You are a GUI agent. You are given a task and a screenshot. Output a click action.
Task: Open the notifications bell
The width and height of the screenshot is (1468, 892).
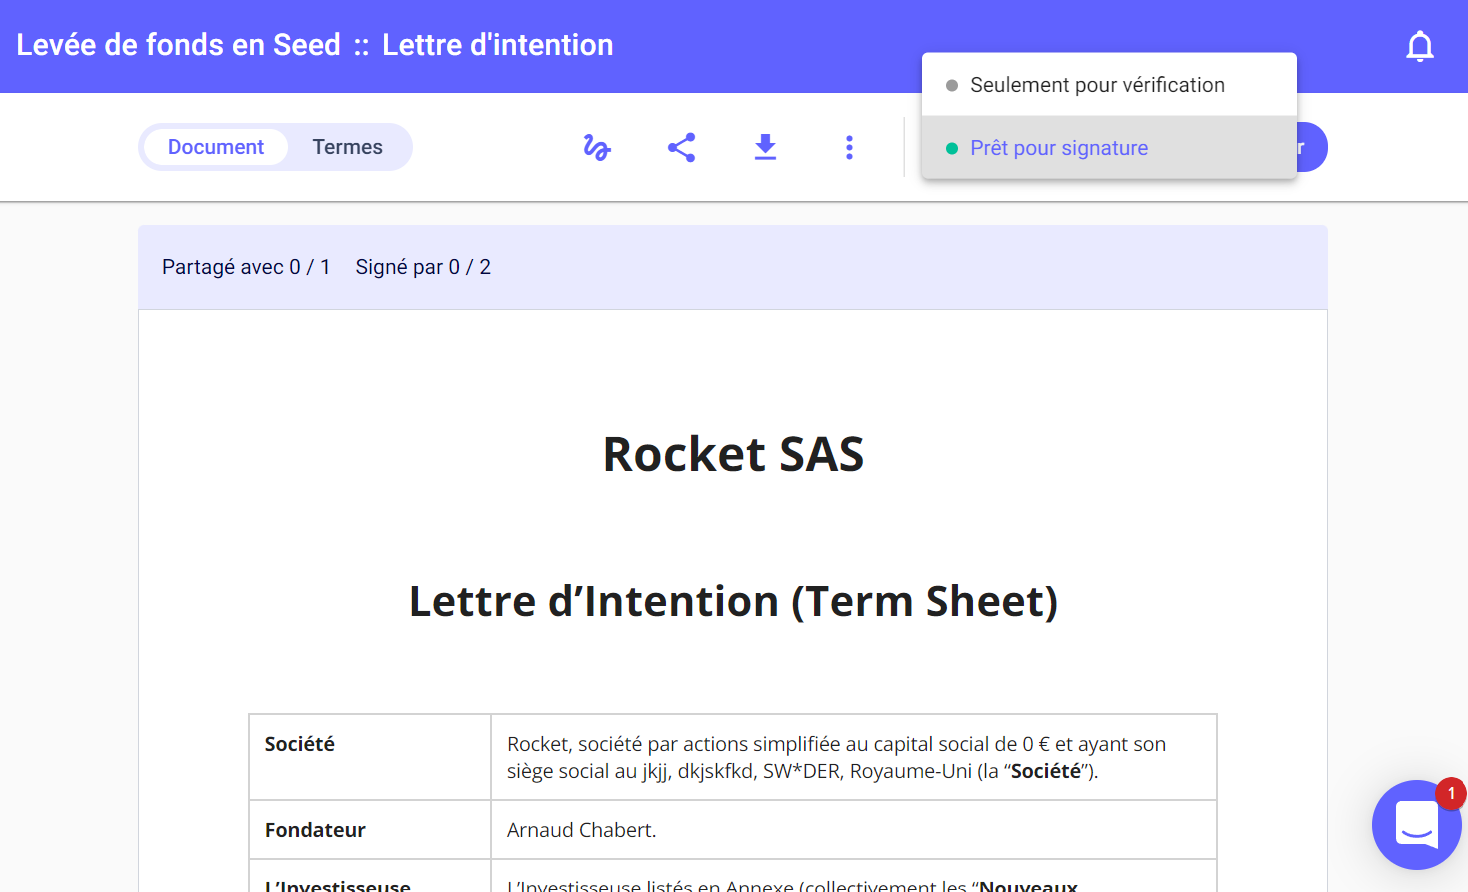click(x=1419, y=46)
